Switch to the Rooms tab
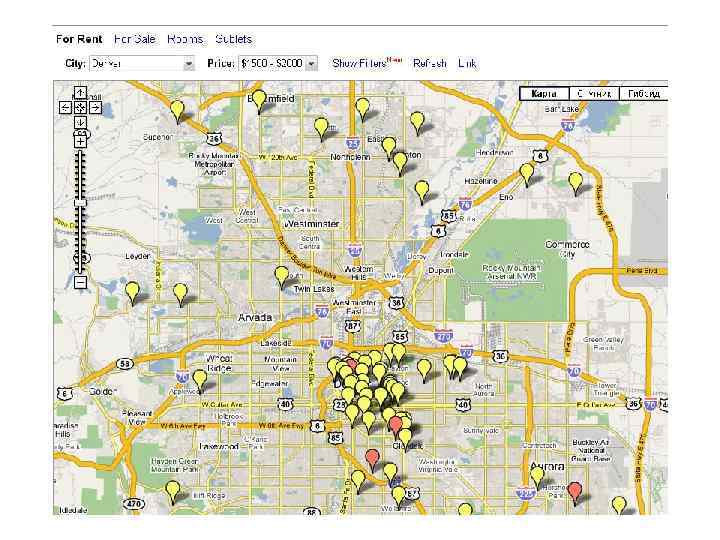Image resolution: width=720 pixels, height=540 pixels. pyautogui.click(x=185, y=39)
